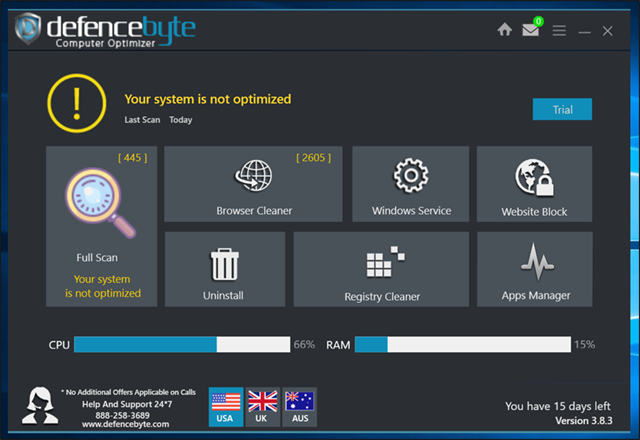Click the Website Block label
This screenshot has width=640, height=440.
tap(534, 212)
